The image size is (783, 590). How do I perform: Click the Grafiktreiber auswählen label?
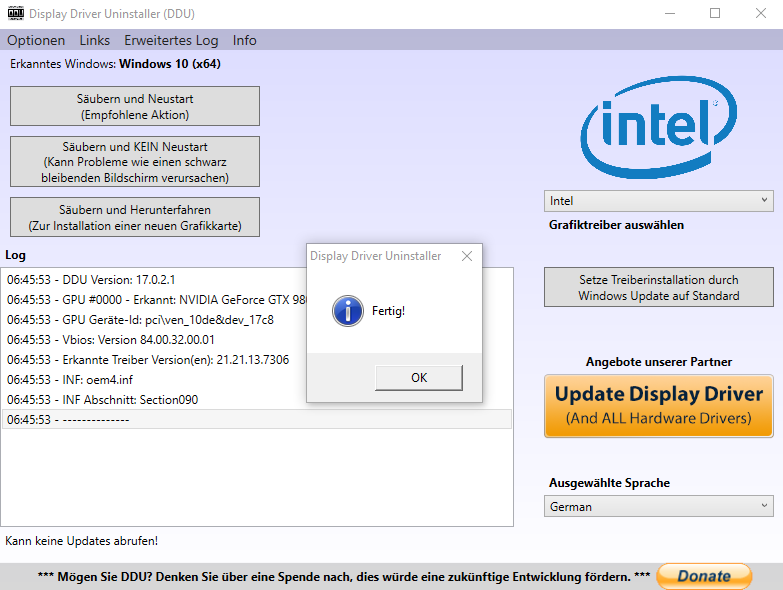pos(616,225)
